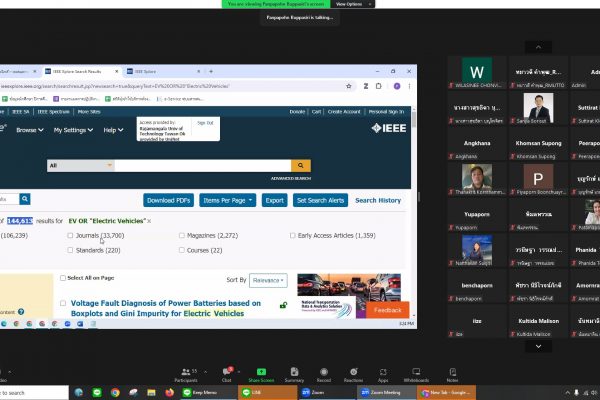Select the Voltage Fault Diagnosis article checkbox
This screenshot has height=400, width=600.
(x=63, y=303)
